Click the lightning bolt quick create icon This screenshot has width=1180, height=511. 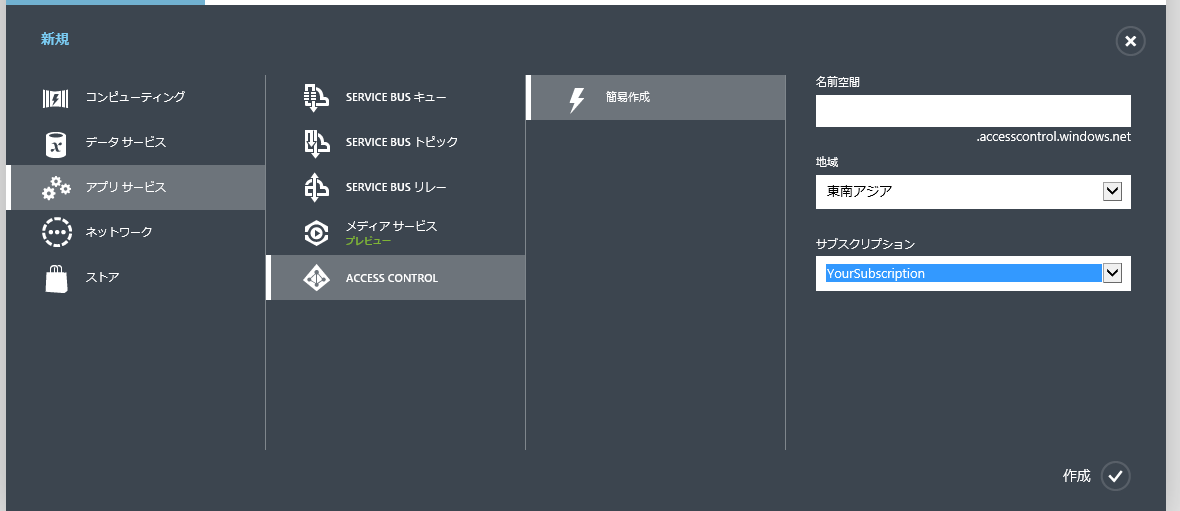pyautogui.click(x=577, y=99)
